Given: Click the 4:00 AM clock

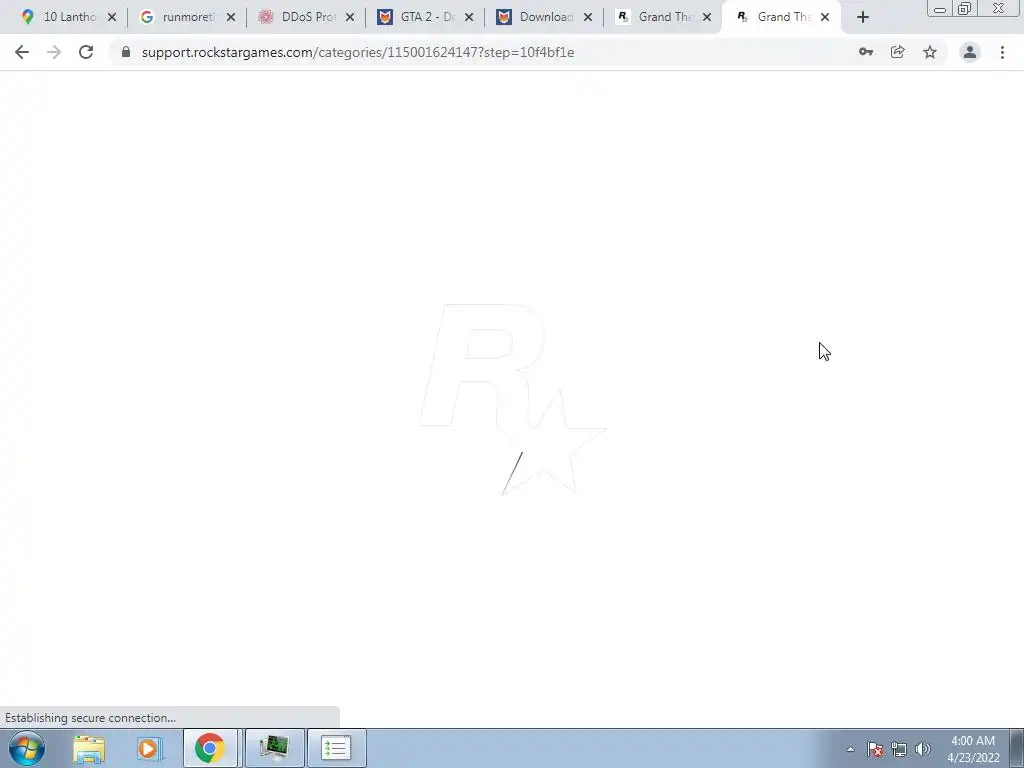Looking at the screenshot, I should (x=973, y=741).
